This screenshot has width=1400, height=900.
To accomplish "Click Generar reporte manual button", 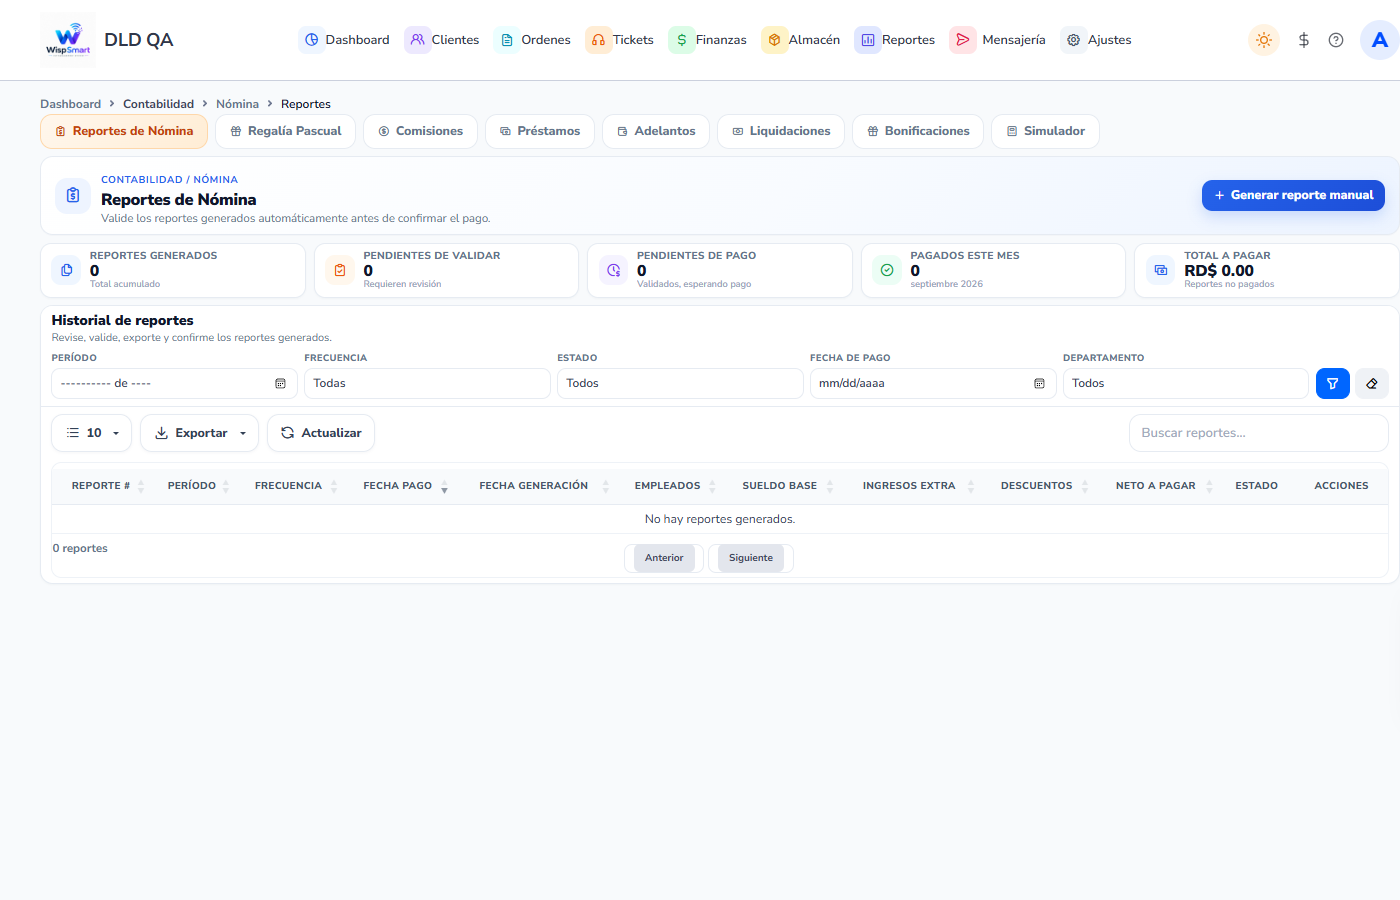I will pos(1293,195).
